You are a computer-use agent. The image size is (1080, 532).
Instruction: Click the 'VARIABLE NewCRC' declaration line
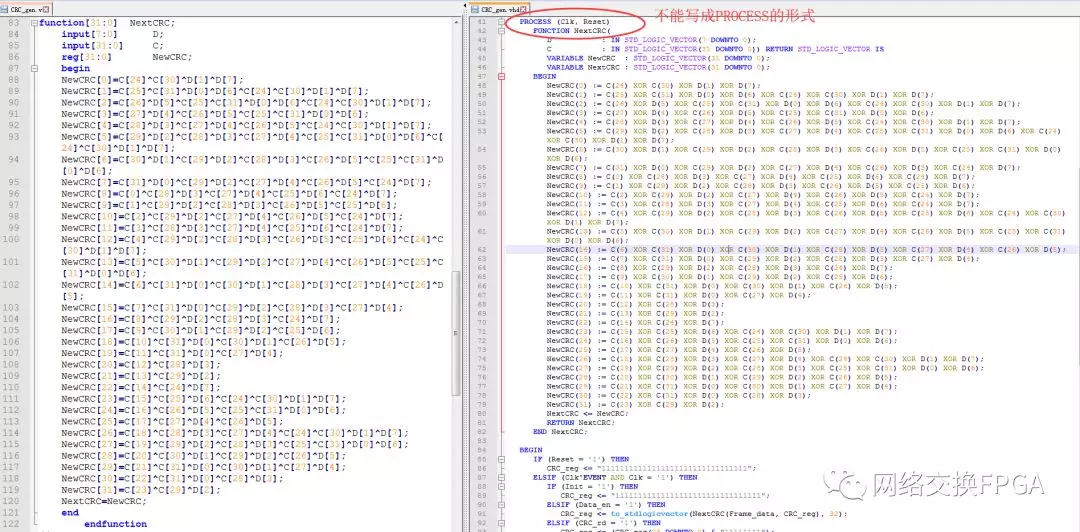[x=658, y=59]
